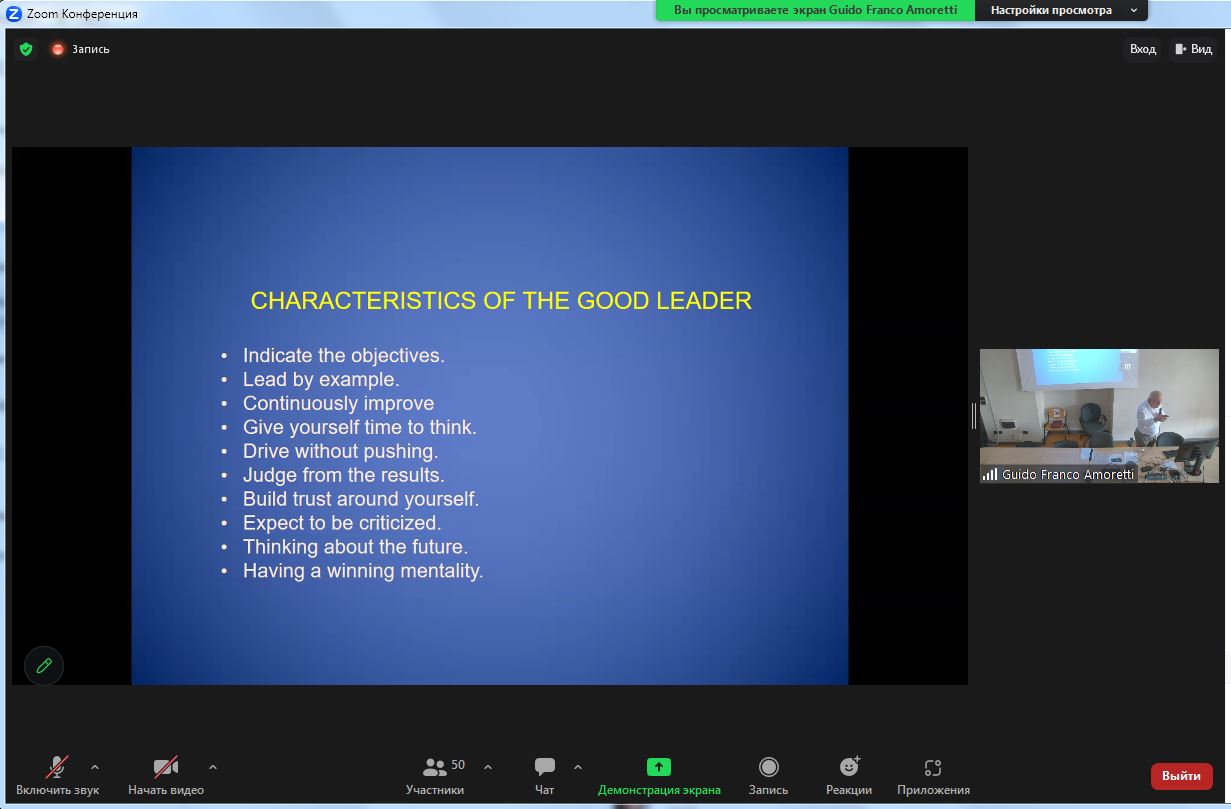Click the Вход sign-in button

click(1142, 49)
